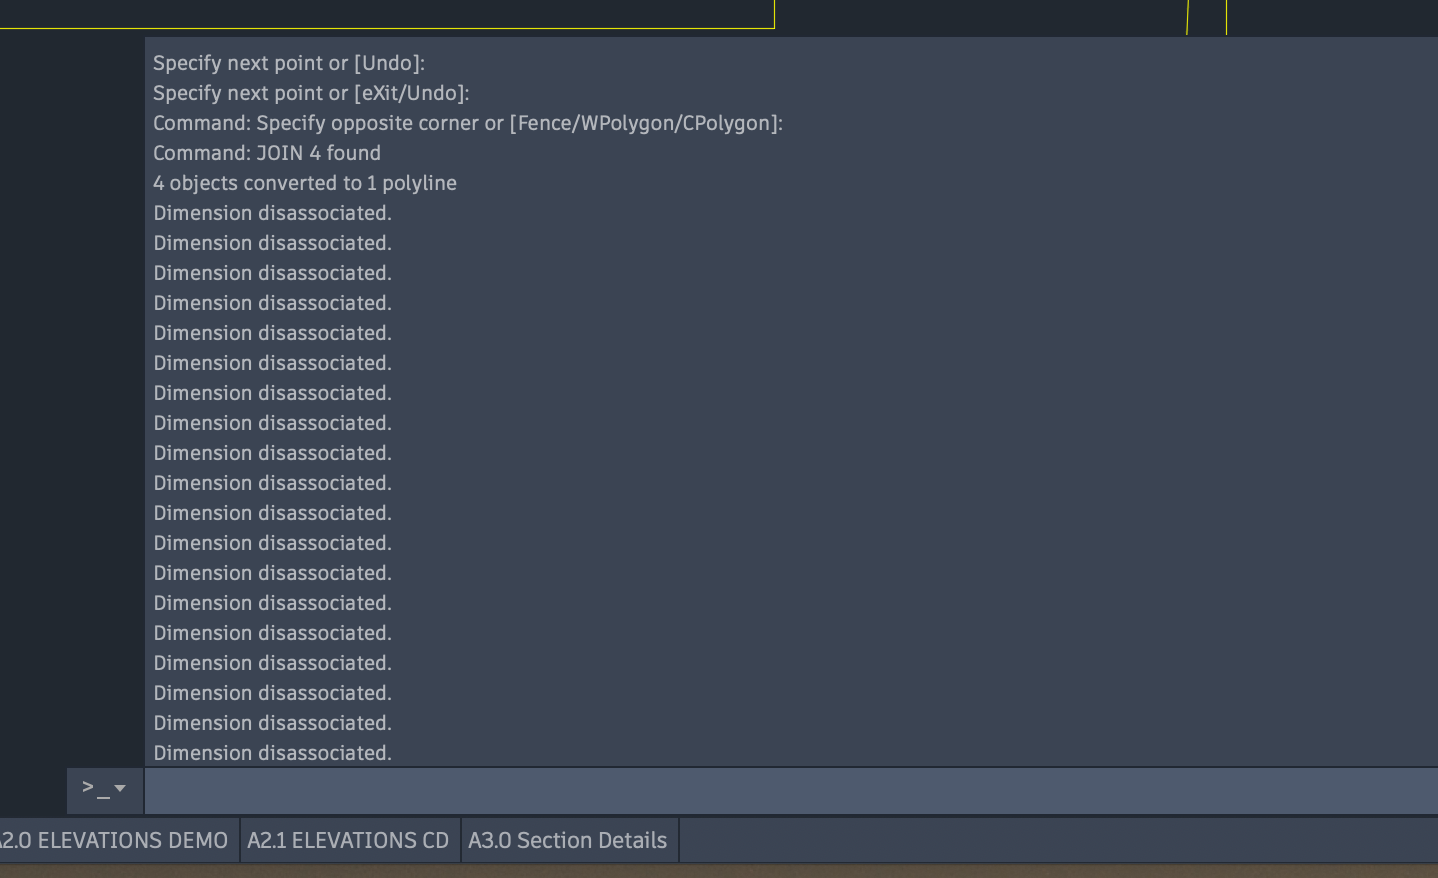Click the 'Specify next point or [eXit/Undo]:' line
Screen dimensions: 1438x878
311,93
